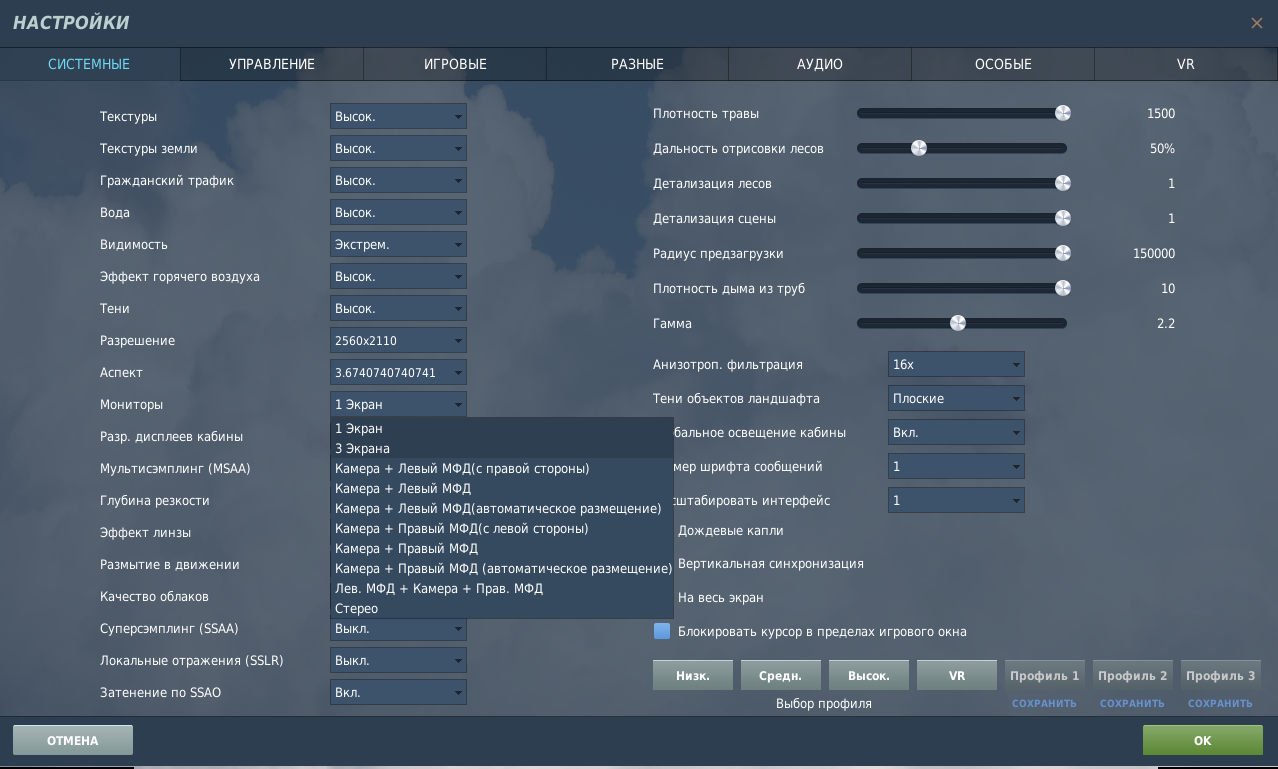The image size is (1278, 769).
Task: Toggle Блокировать курсор в пределах игрового окна
Action: (x=661, y=631)
